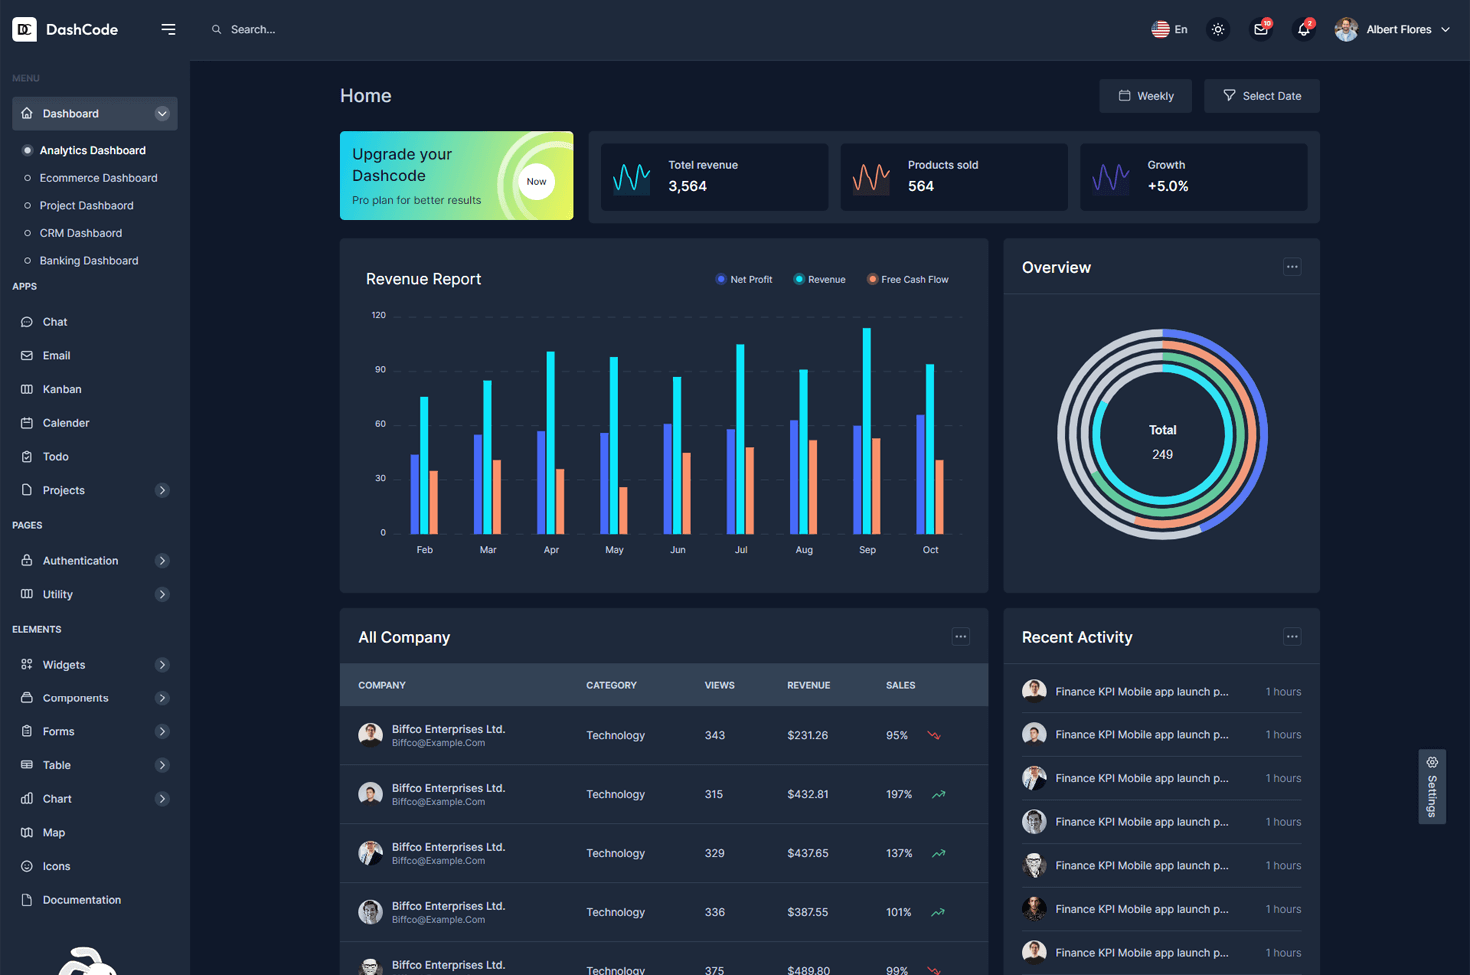Click the Chart bar icon
Image resolution: width=1470 pixels, height=975 pixels.
coord(27,799)
